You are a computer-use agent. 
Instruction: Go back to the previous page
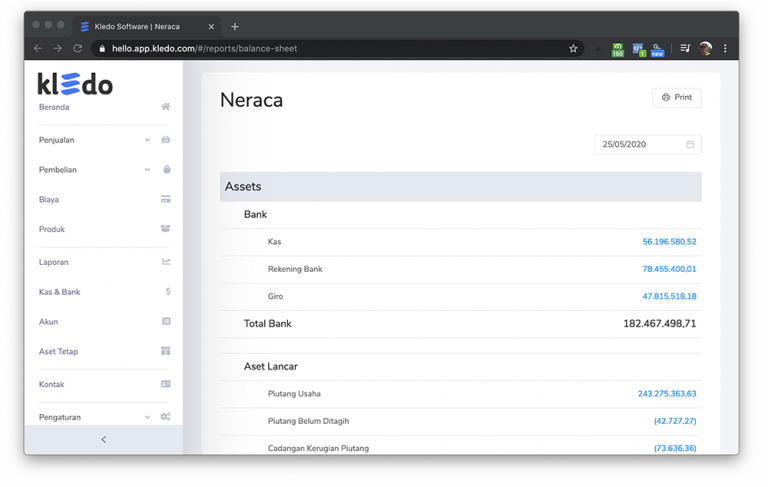pyautogui.click(x=38, y=49)
